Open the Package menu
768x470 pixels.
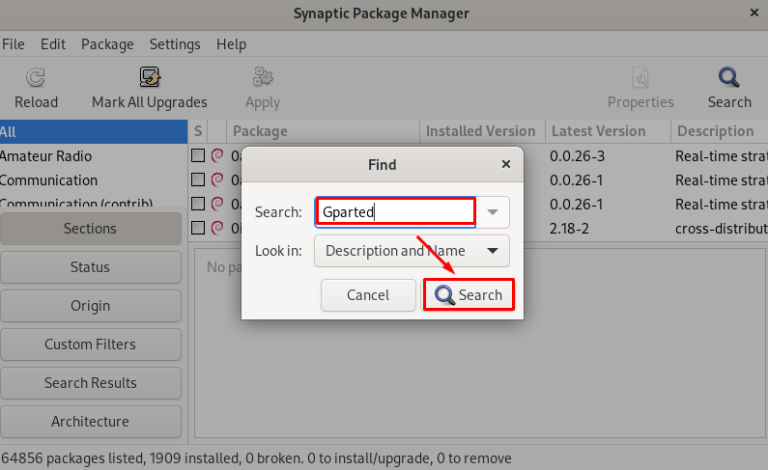point(107,44)
